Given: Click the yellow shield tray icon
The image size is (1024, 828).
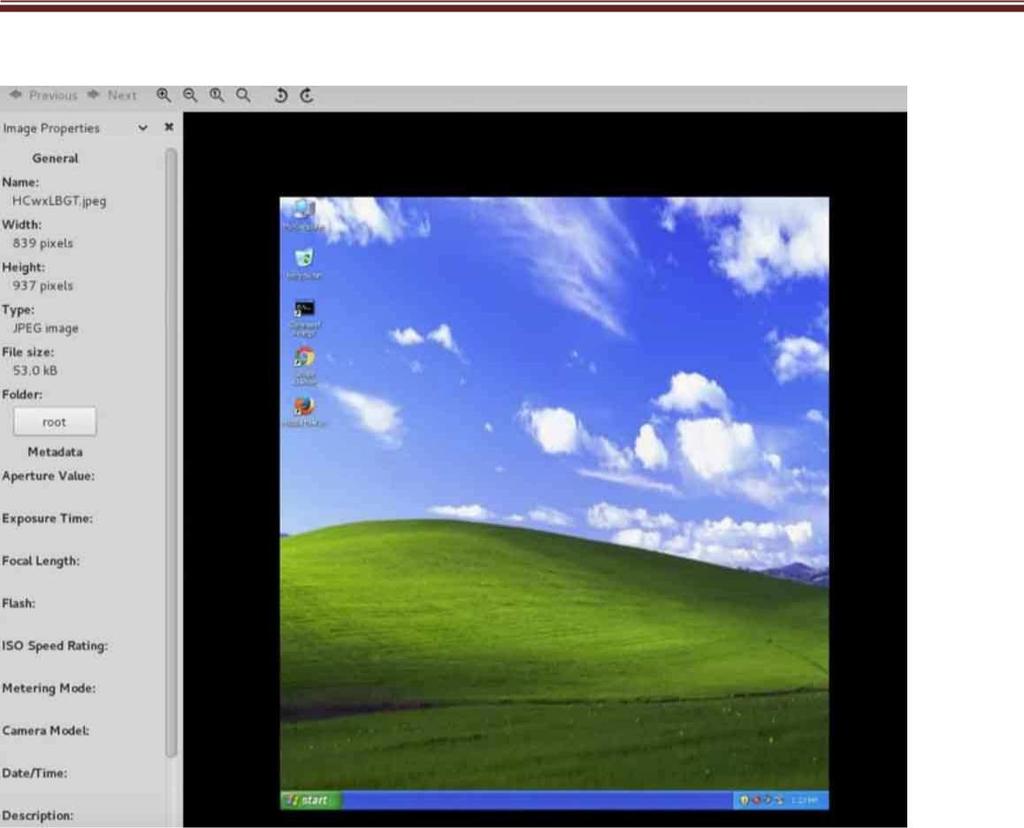Looking at the screenshot, I should point(744,800).
